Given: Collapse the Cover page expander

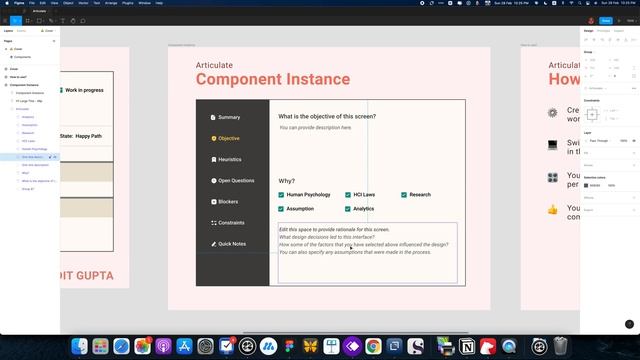Looking at the screenshot, I should (6, 49).
